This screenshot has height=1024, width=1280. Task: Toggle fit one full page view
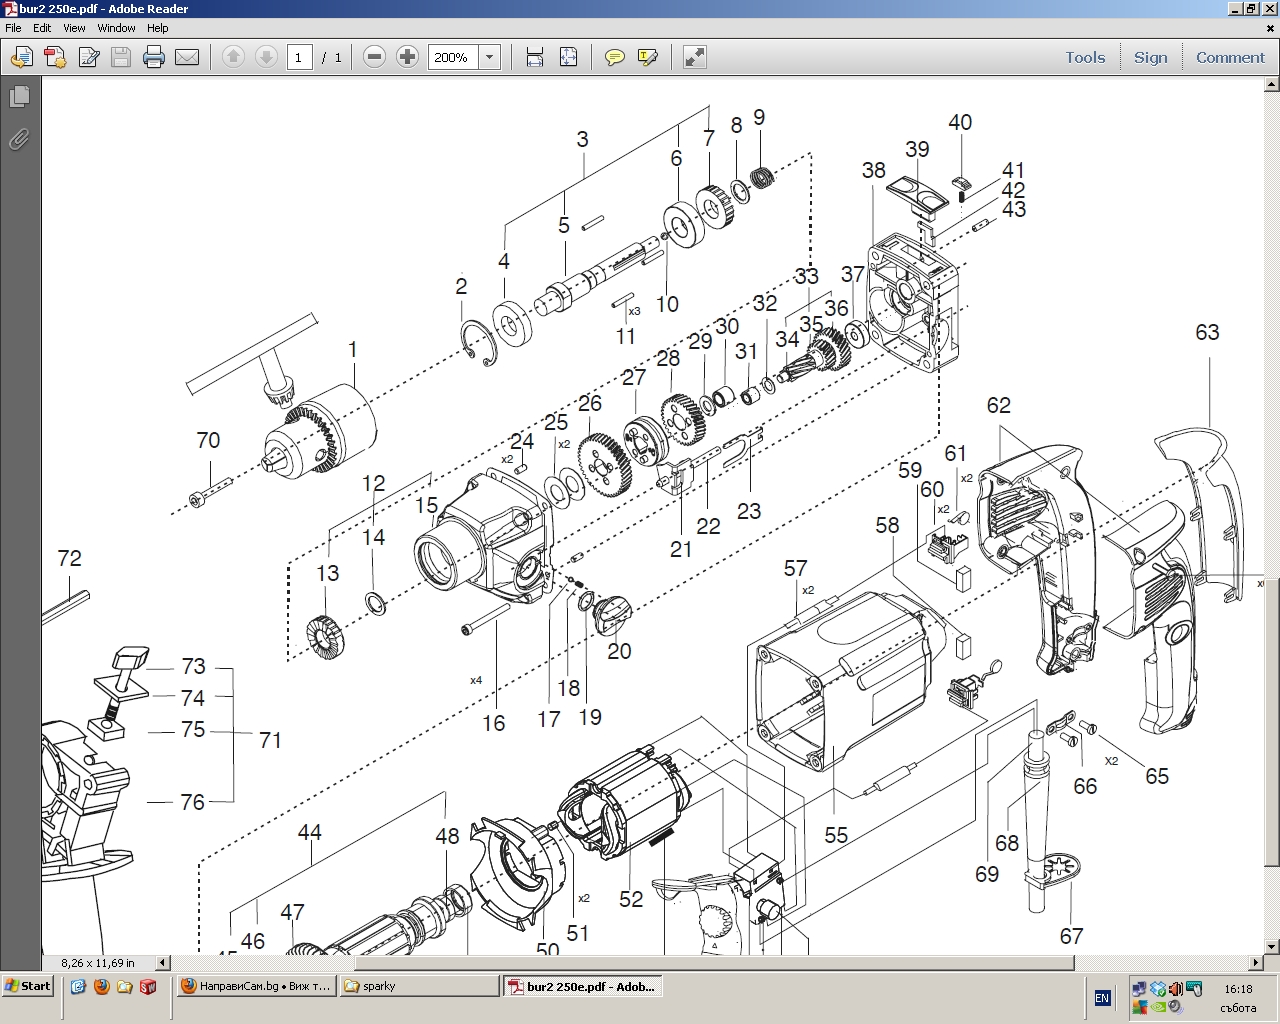tap(568, 57)
